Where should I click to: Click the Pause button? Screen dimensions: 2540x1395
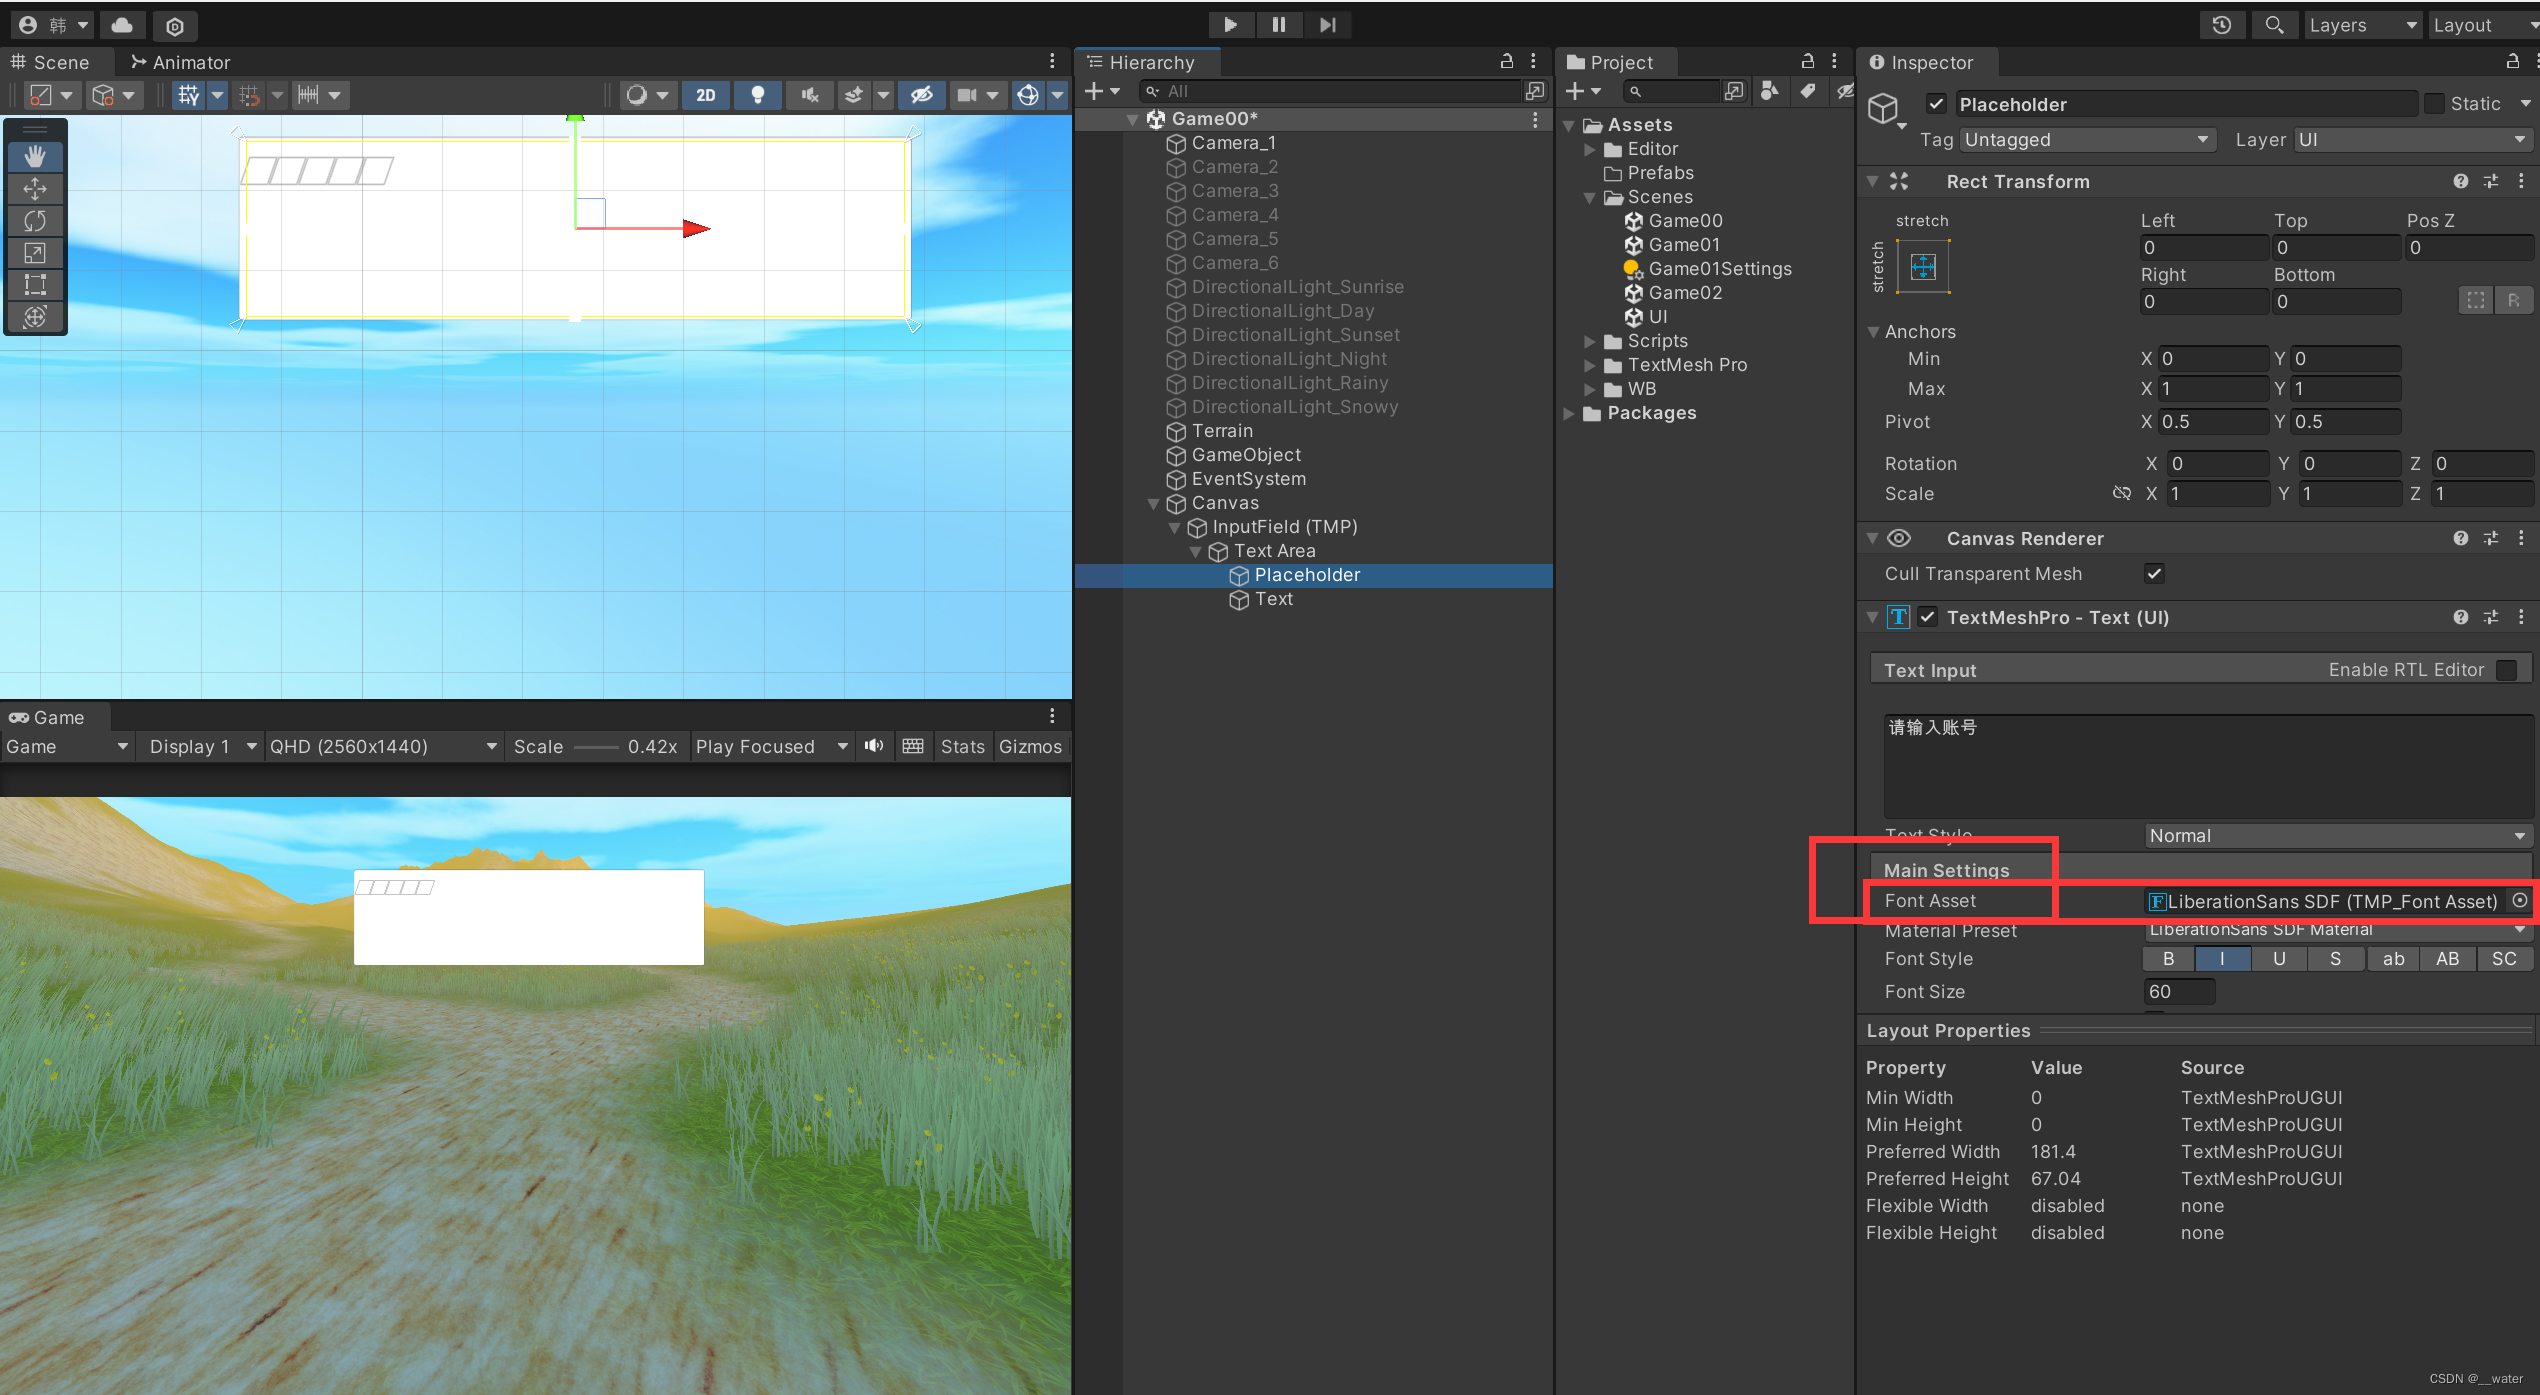pos(1278,25)
